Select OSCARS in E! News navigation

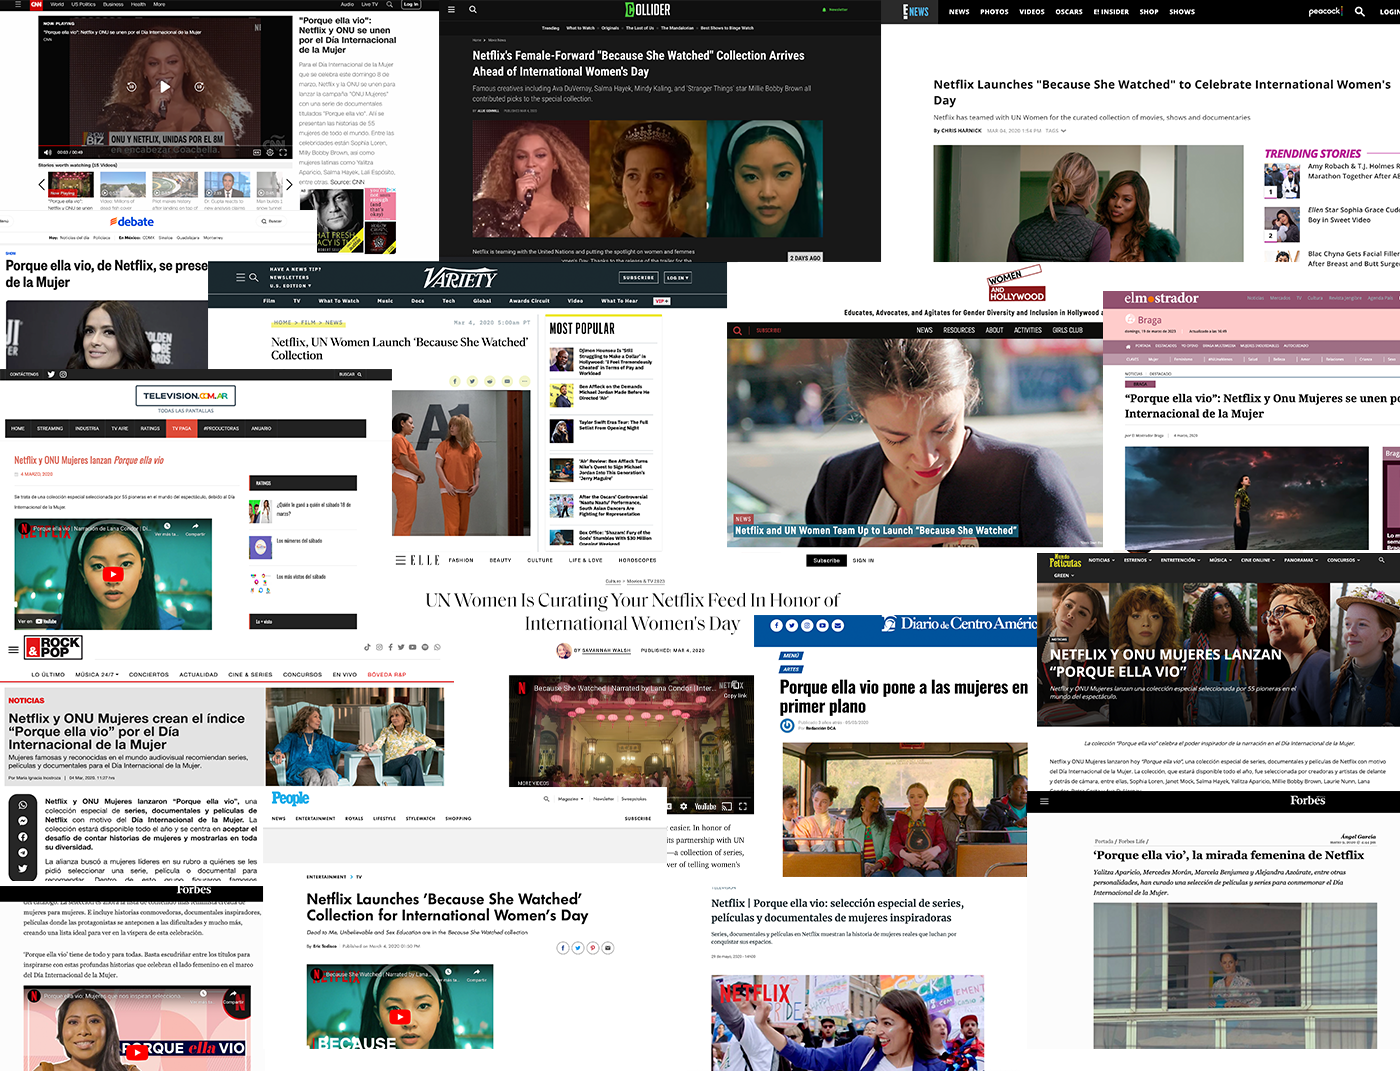click(1069, 12)
